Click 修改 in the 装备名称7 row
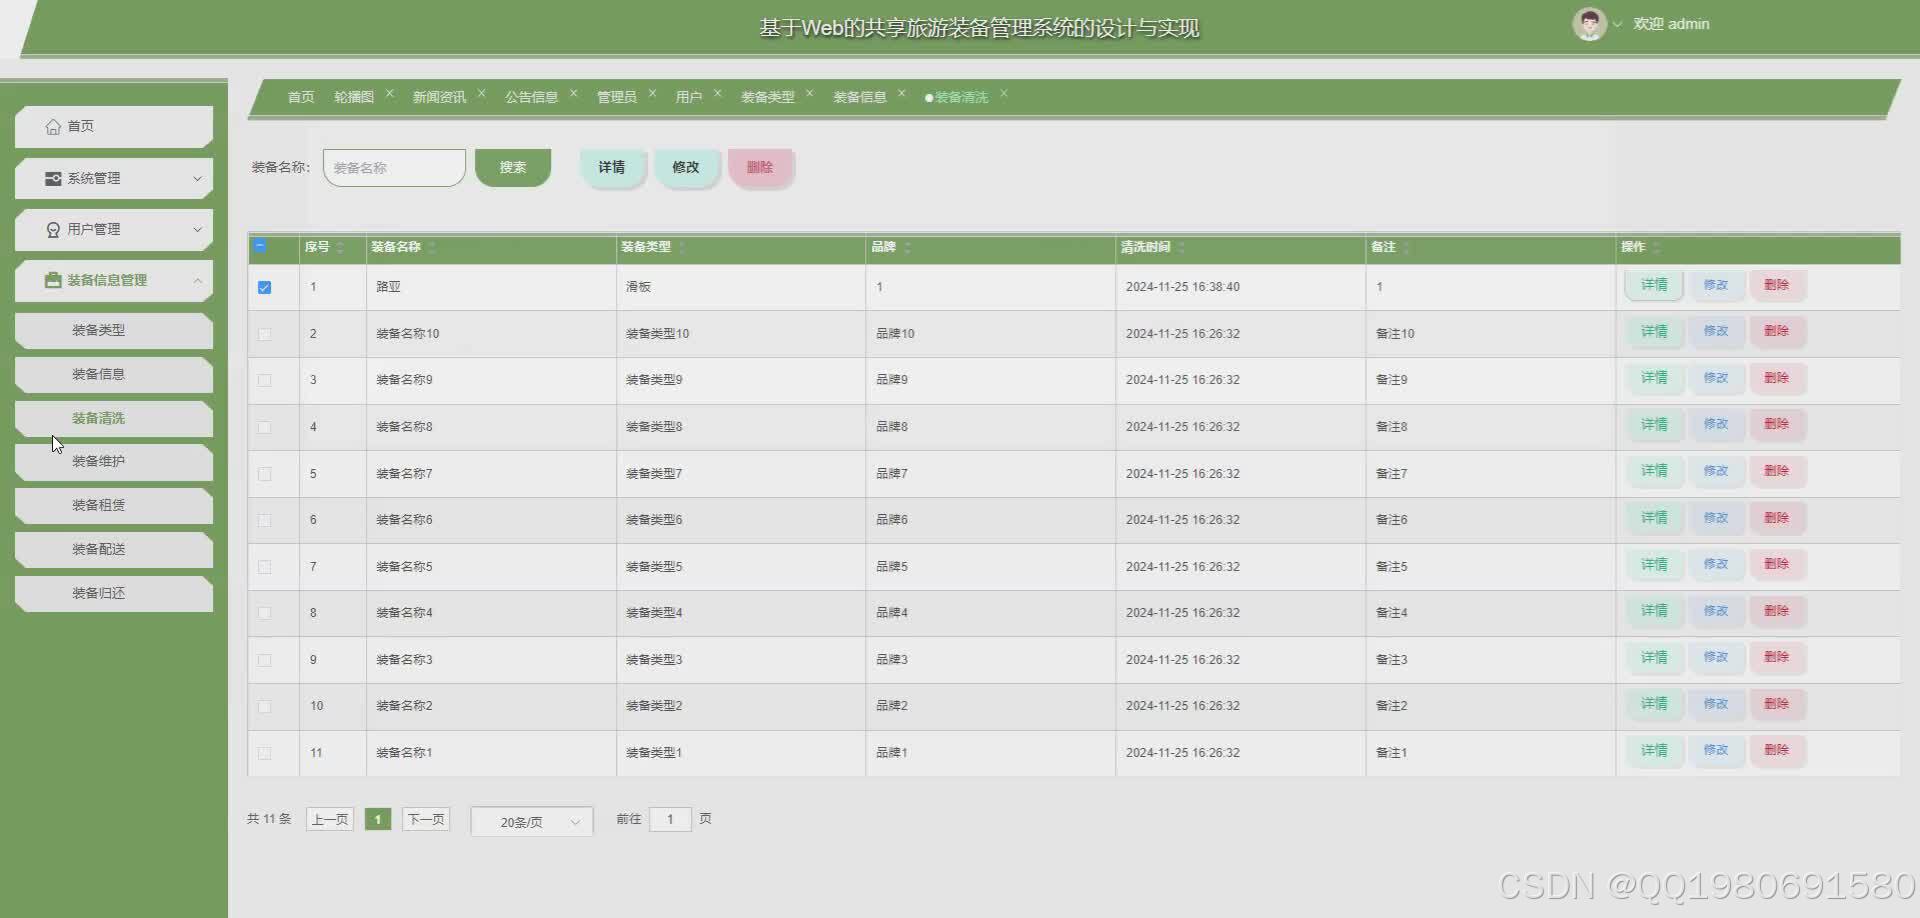This screenshot has width=1920, height=918. tap(1716, 471)
